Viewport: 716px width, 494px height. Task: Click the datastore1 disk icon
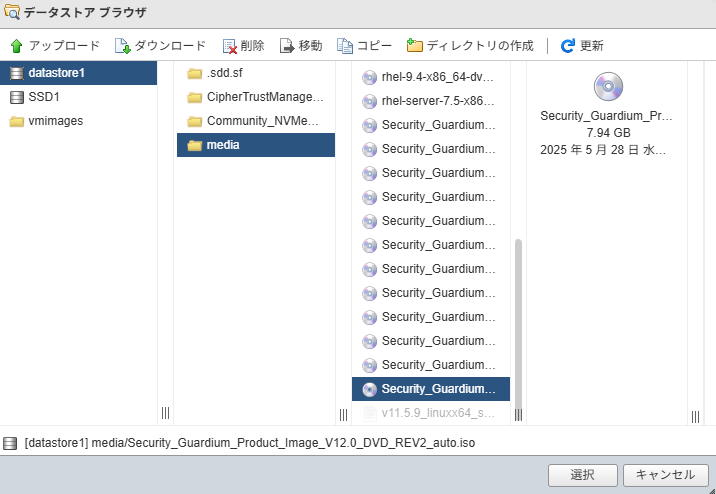click(x=17, y=73)
